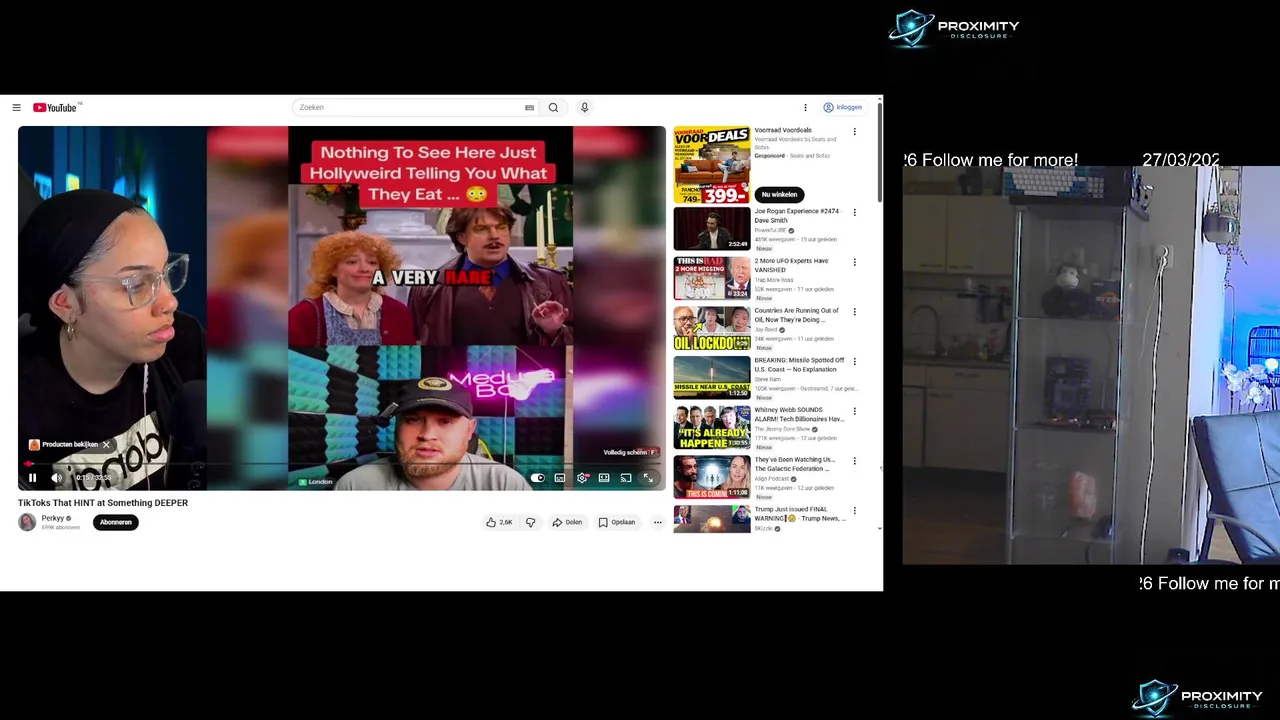This screenshot has height=720, width=1280.
Task: Click the Delen share button
Action: (567, 522)
